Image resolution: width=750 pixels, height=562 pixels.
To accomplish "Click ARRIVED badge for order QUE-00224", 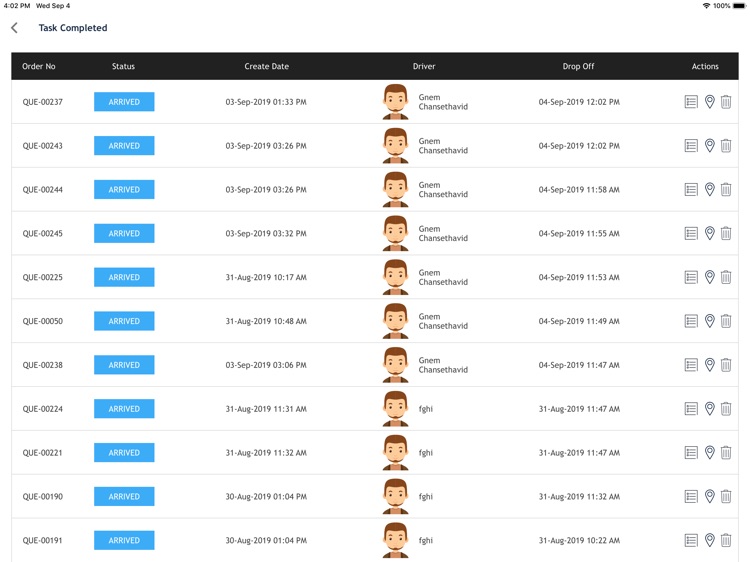I will coord(124,409).
